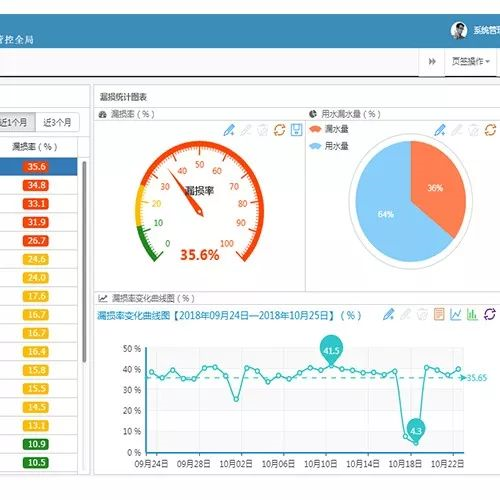This screenshot has height=500, width=500.
Task: Toggle the 用水量 legend series
Action: (x=329, y=146)
